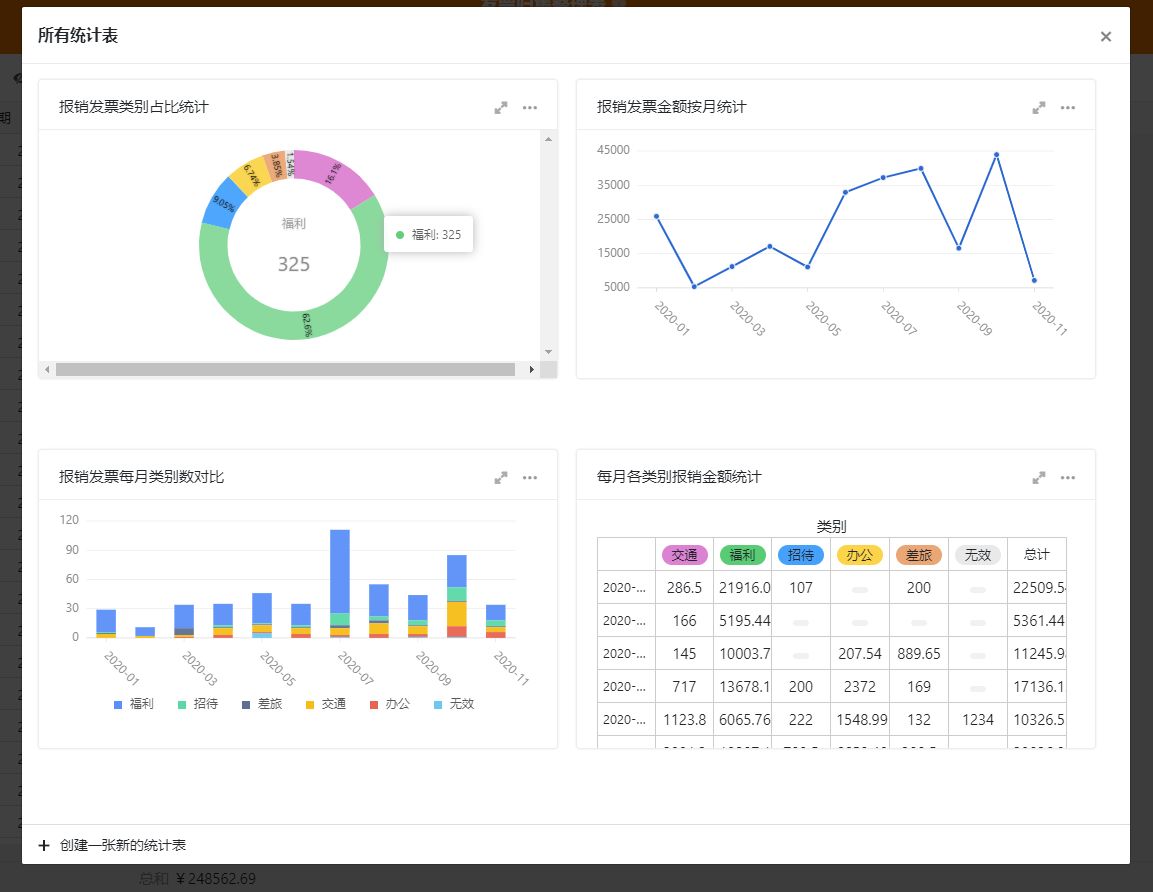Expand the 报销发票金额按月统计 chart to fullscreen
The width and height of the screenshot is (1153, 892).
tap(1039, 107)
